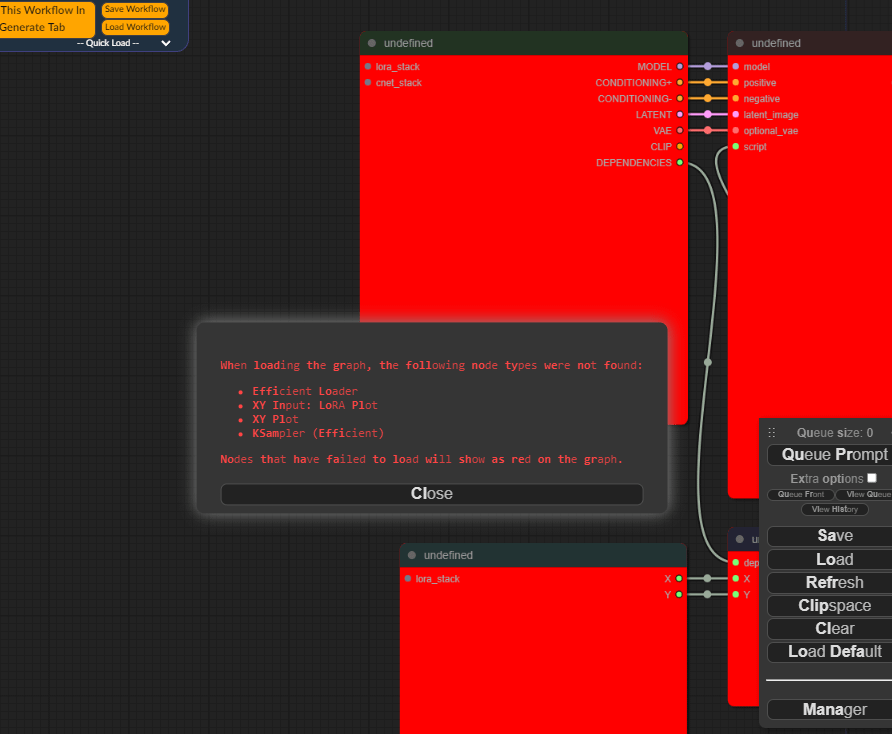892x734 pixels.
Task: Click the Efficient Loader text in dialog
Action: tap(305, 391)
